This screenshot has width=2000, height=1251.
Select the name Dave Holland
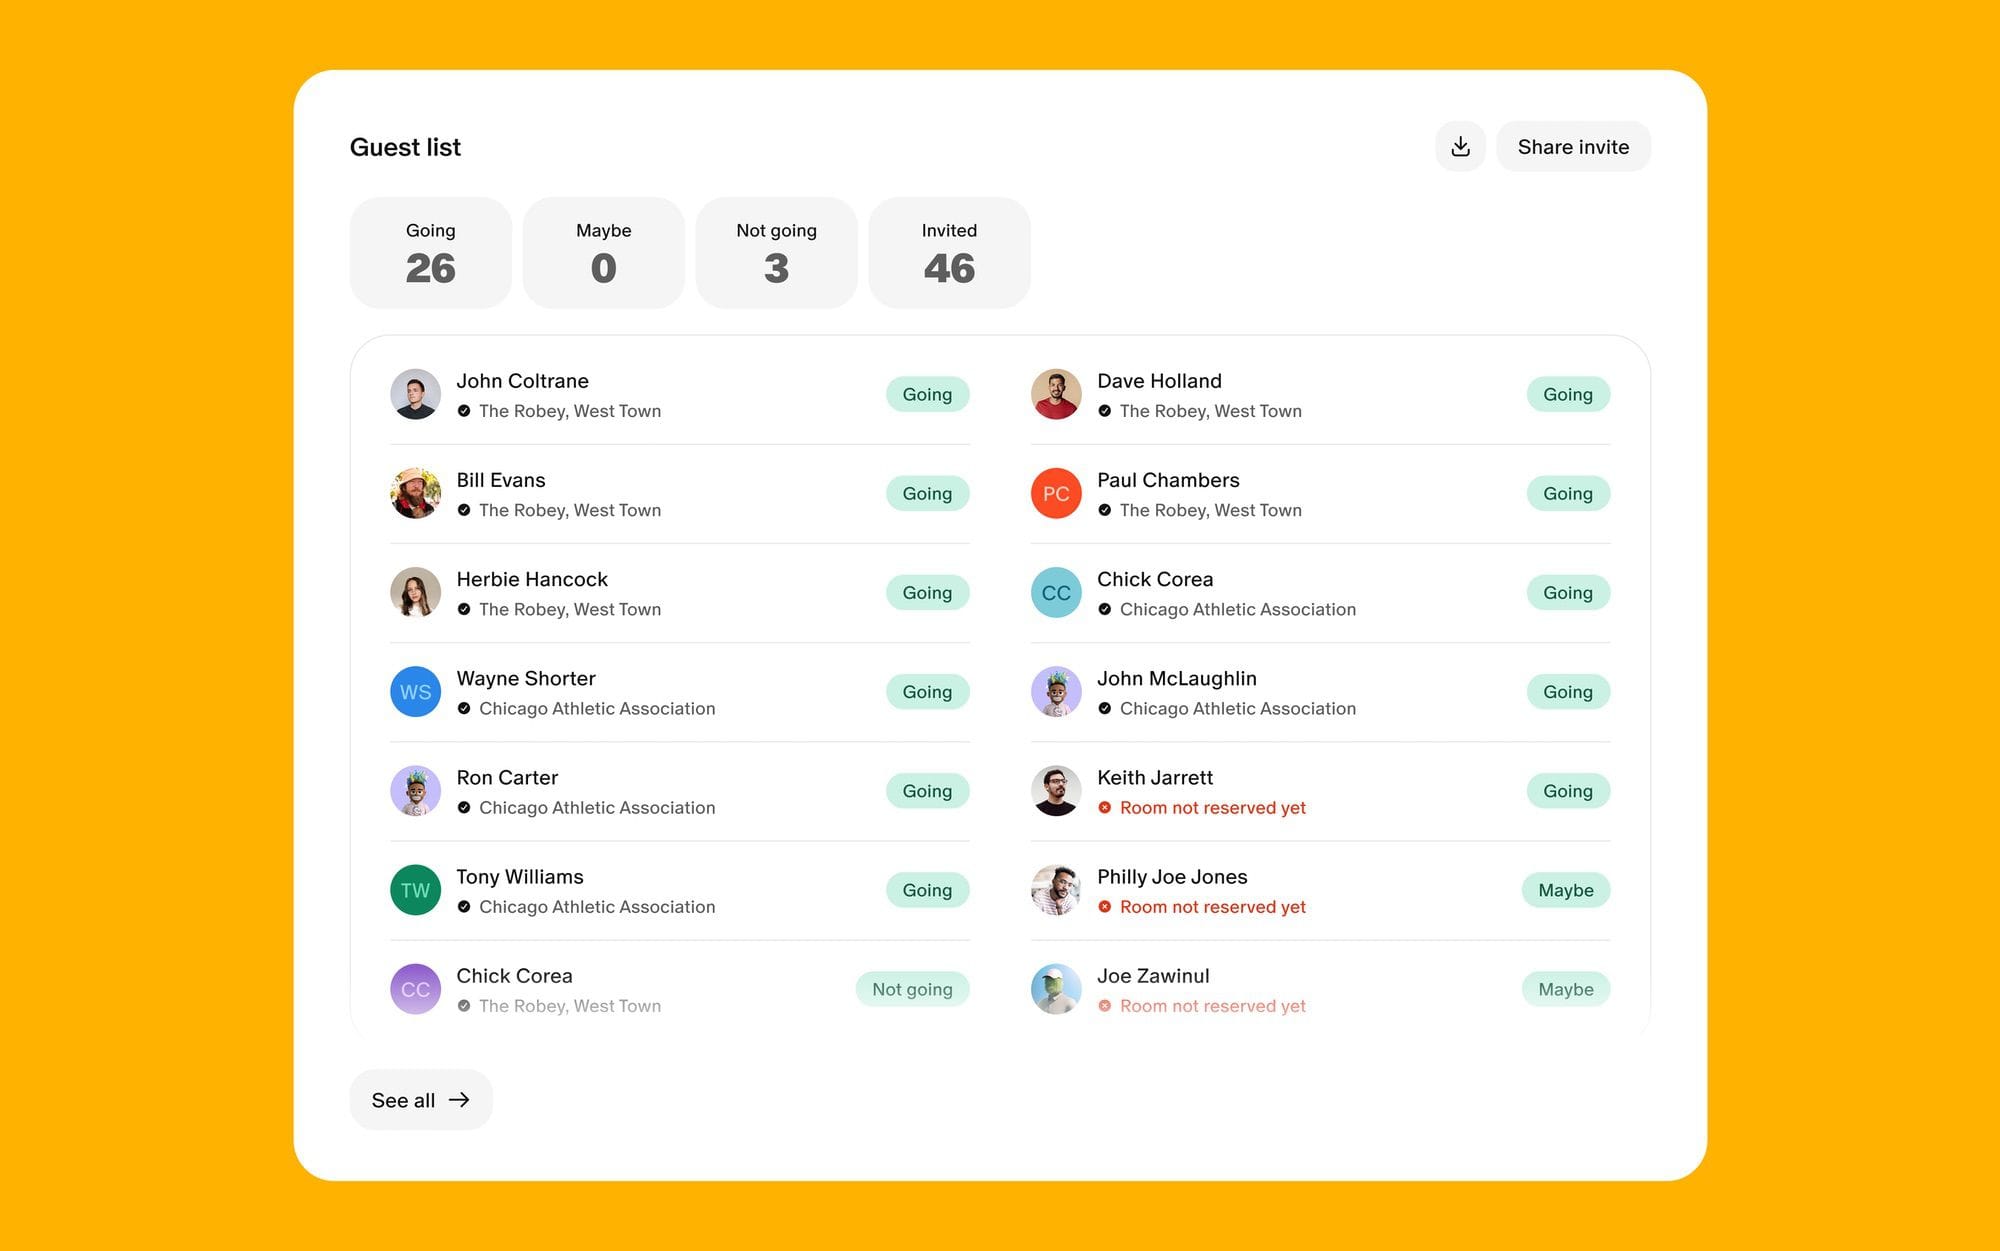pos(1159,381)
